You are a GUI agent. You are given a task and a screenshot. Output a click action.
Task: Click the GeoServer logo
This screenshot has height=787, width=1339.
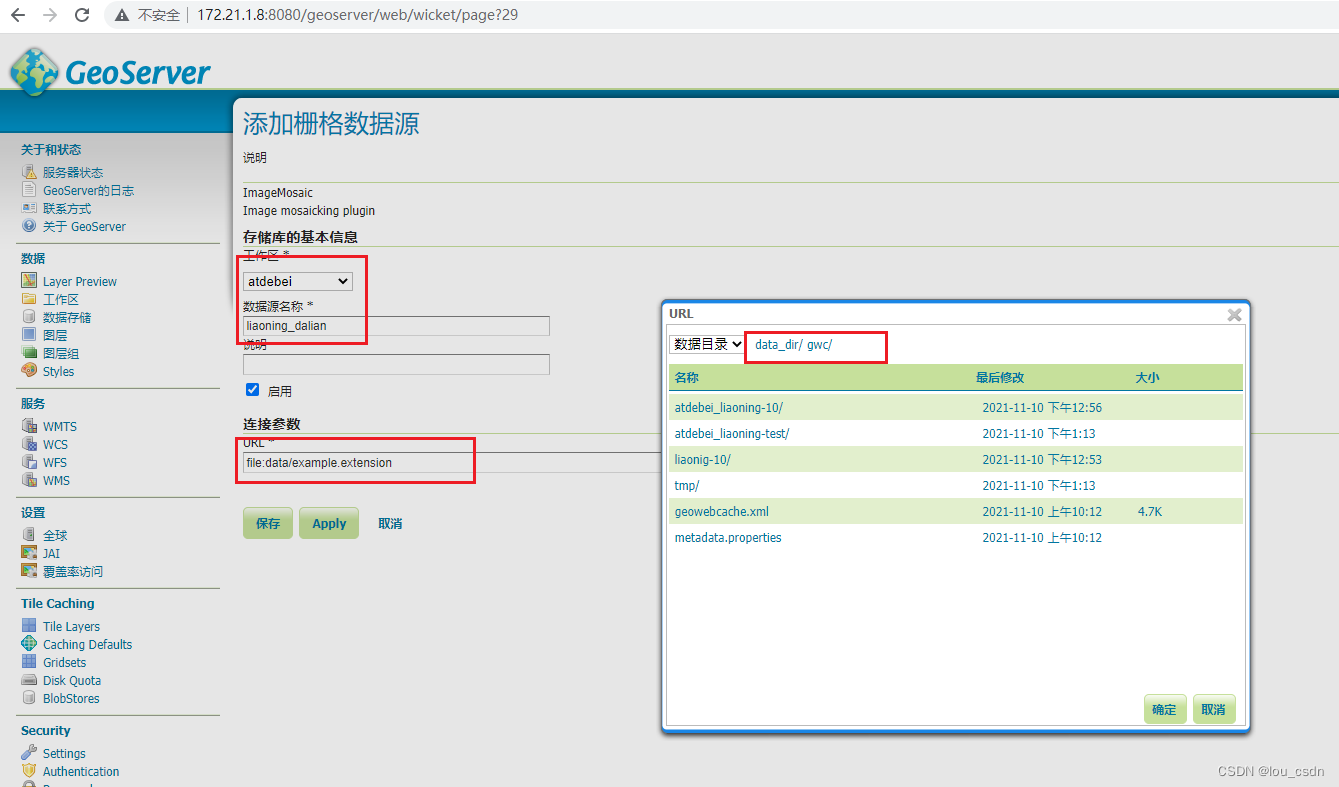(x=110, y=71)
